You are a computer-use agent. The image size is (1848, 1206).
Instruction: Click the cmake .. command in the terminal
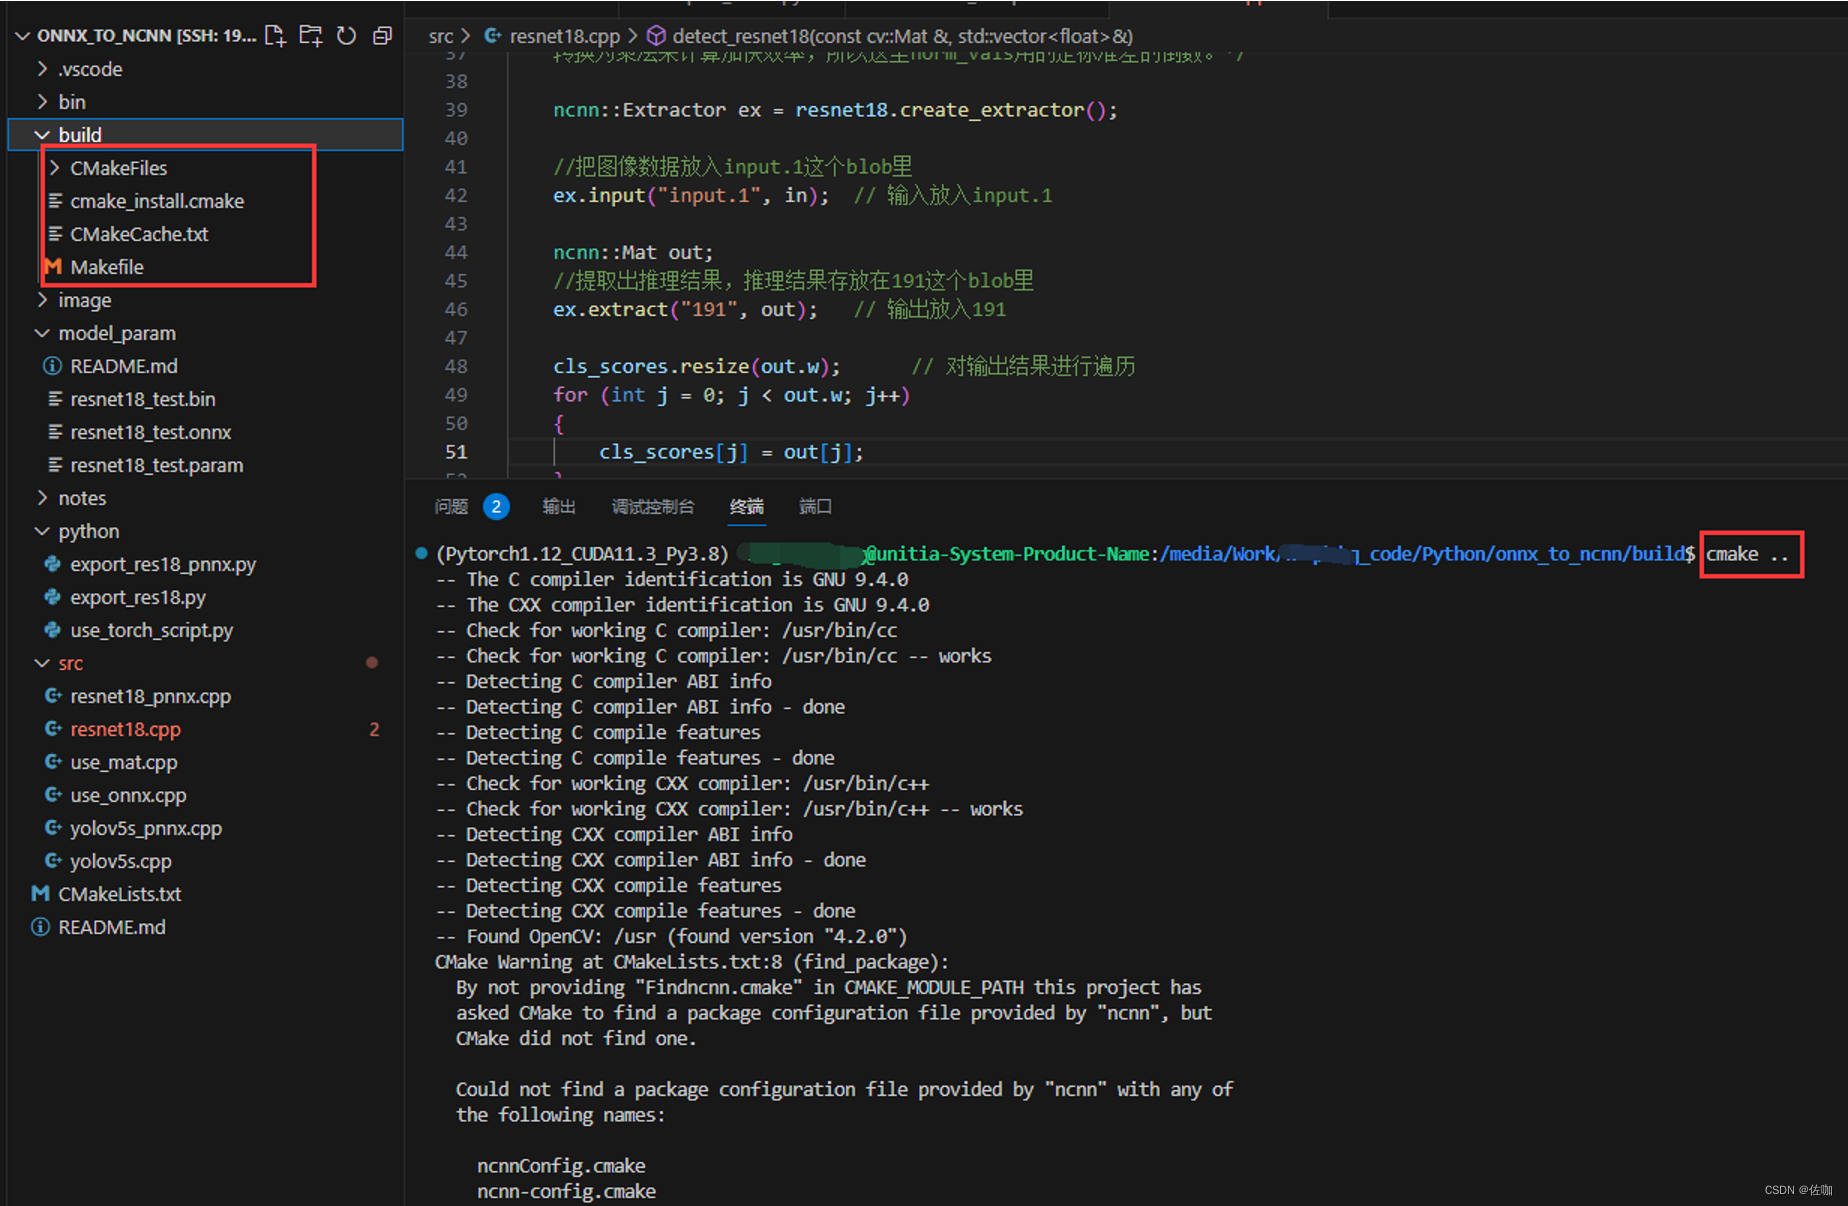tap(1747, 554)
